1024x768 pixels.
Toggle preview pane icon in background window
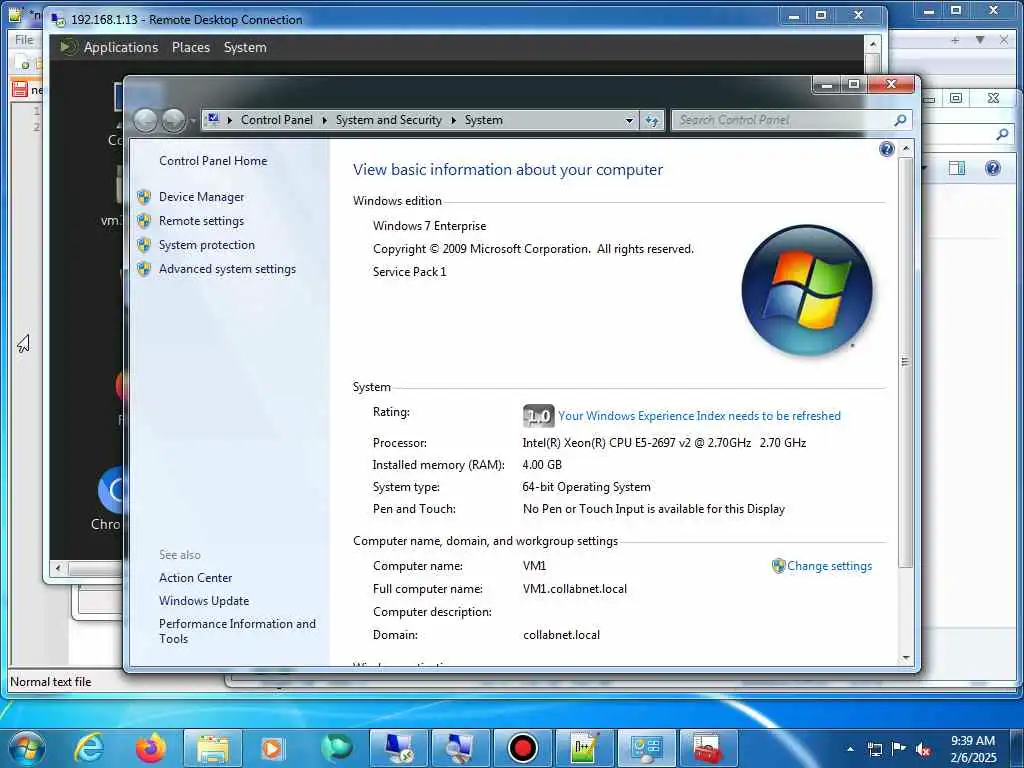coord(957,168)
